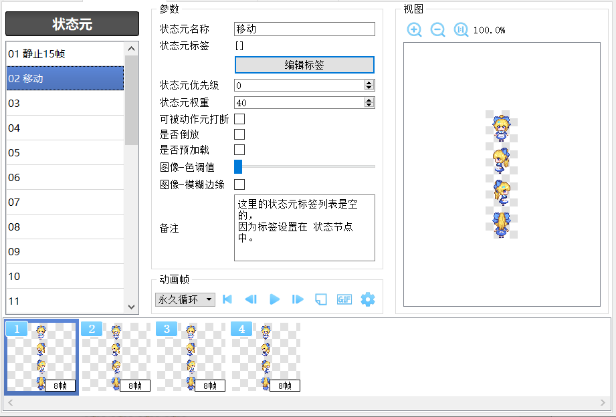
Task: Step forward to next animation frame
Action: (297, 299)
